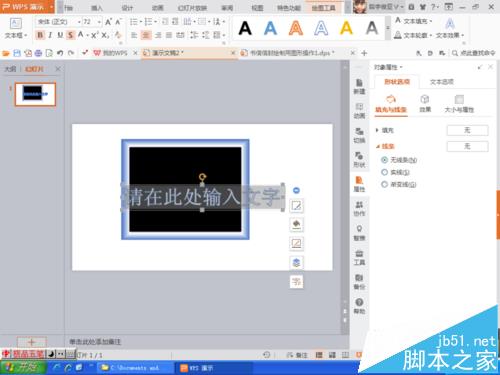Screen dimensions: 500x375
Task: Open the 属性 sidebar panel
Action: click(359, 184)
